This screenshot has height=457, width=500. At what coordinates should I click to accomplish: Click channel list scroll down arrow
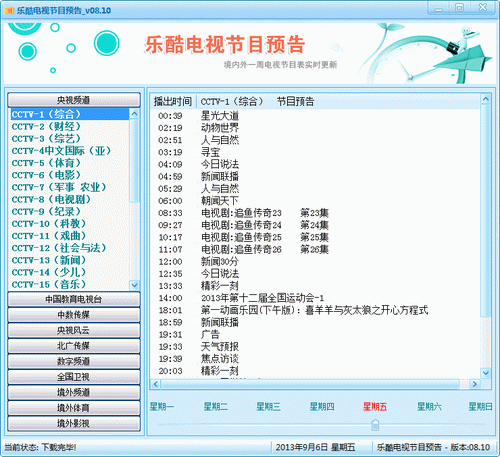pyautogui.click(x=134, y=285)
